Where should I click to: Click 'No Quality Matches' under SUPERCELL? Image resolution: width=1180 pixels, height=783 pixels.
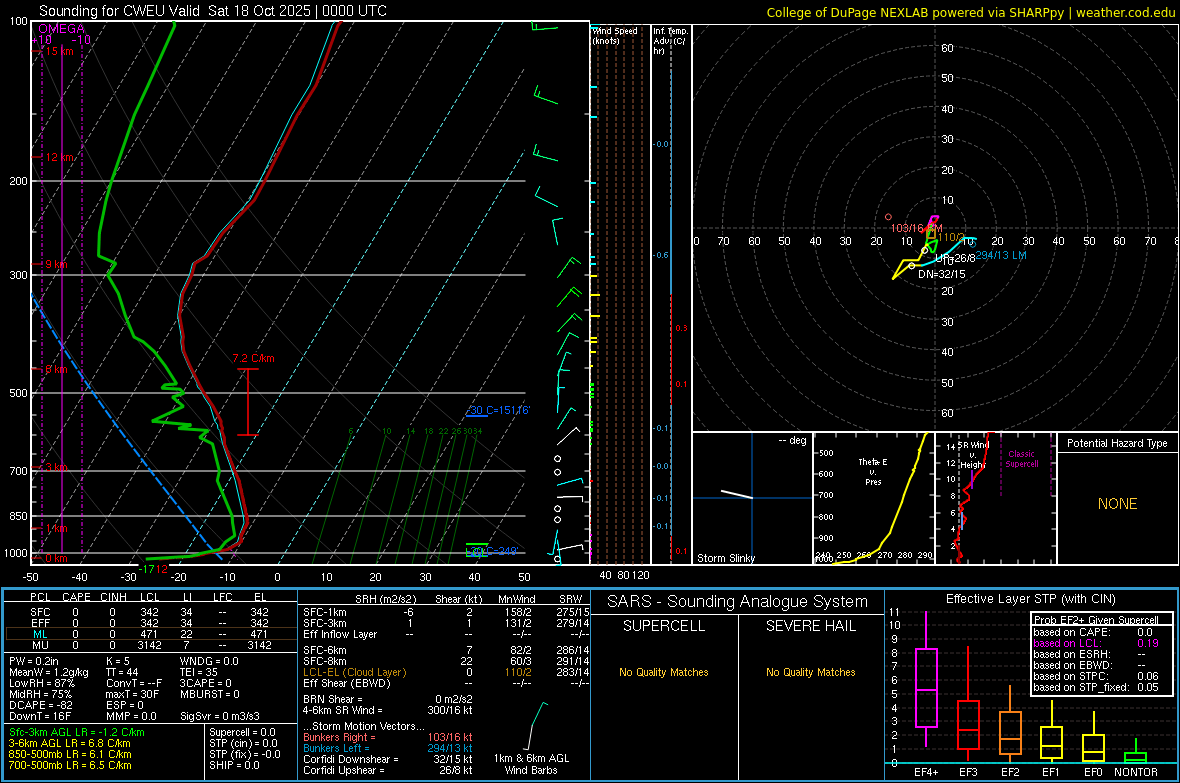[664, 672]
